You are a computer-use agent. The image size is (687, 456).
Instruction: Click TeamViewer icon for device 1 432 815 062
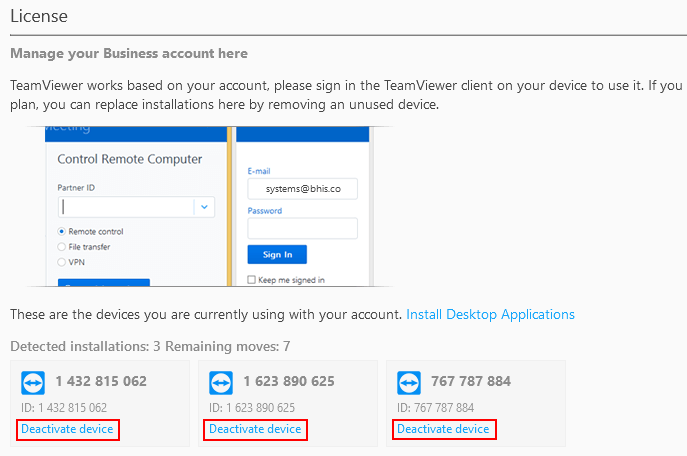tap(33, 383)
